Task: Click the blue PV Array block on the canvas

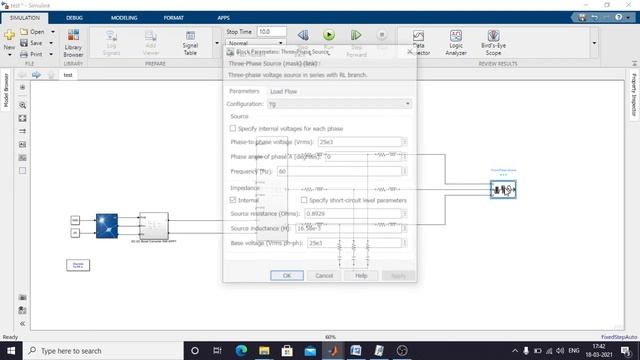Action: coord(107,226)
